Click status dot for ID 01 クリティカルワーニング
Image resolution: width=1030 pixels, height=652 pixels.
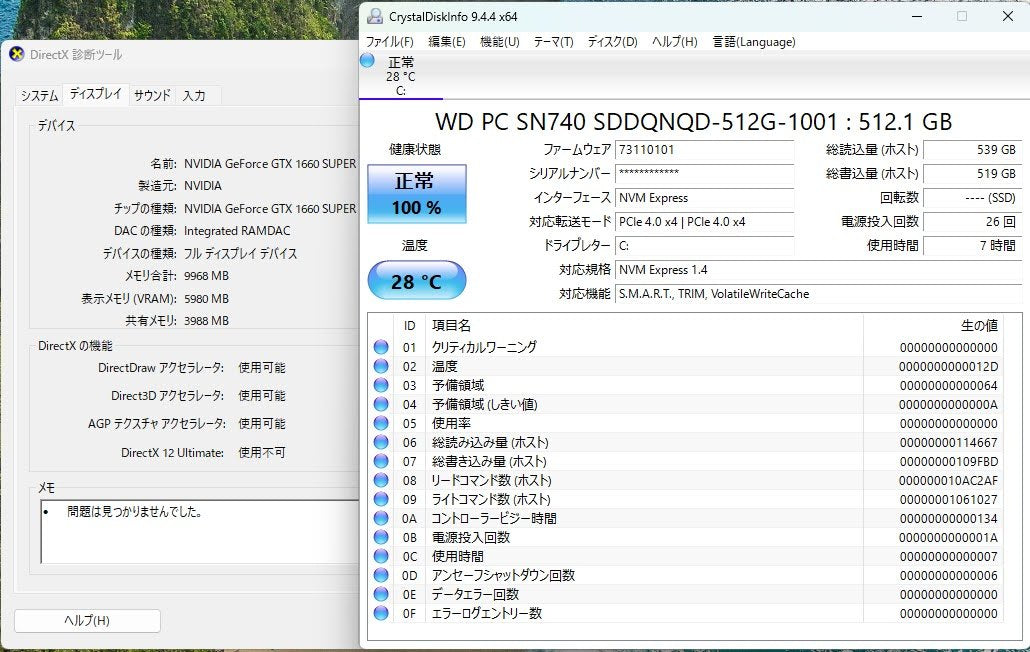[381, 347]
